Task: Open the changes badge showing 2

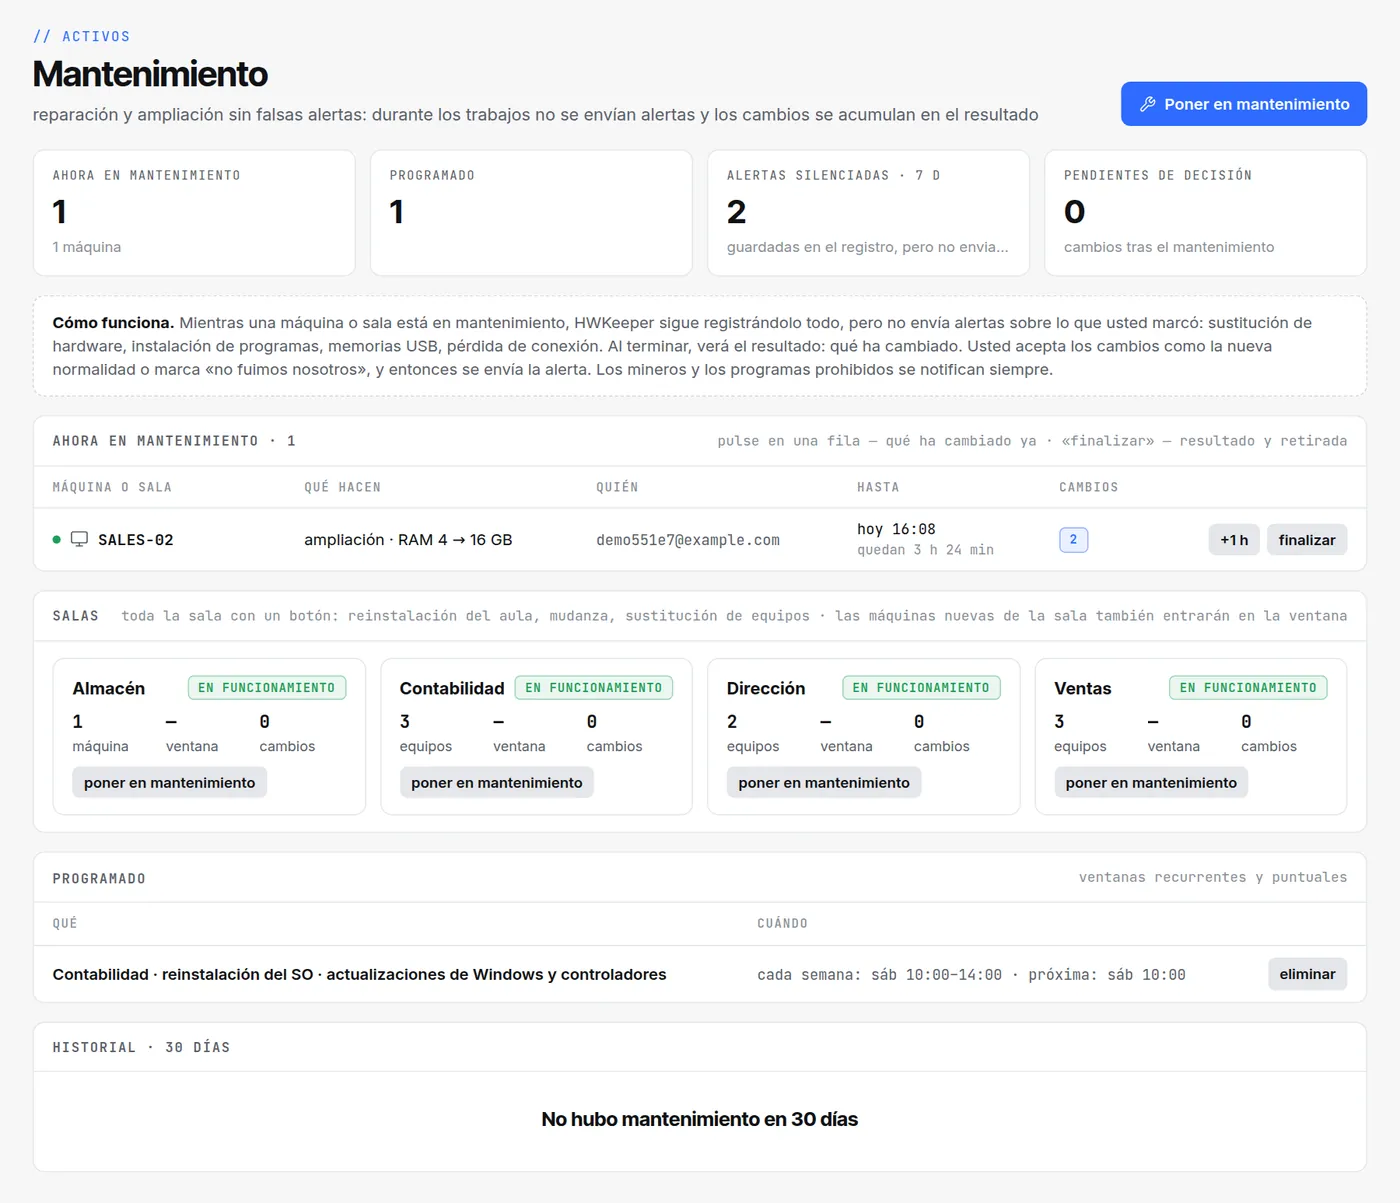Action: pos(1073,540)
